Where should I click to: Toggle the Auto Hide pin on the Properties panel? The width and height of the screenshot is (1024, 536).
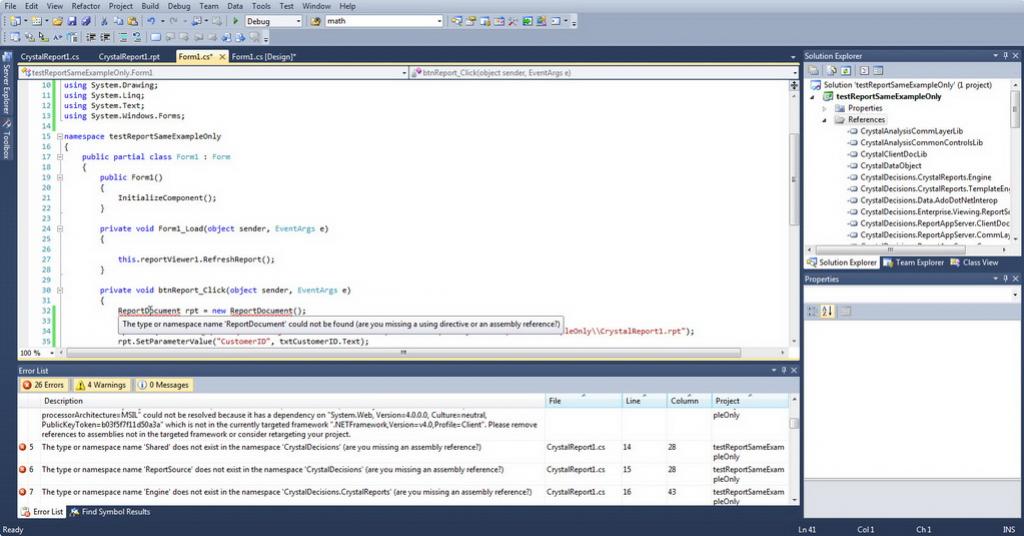pyautogui.click(x=1006, y=279)
